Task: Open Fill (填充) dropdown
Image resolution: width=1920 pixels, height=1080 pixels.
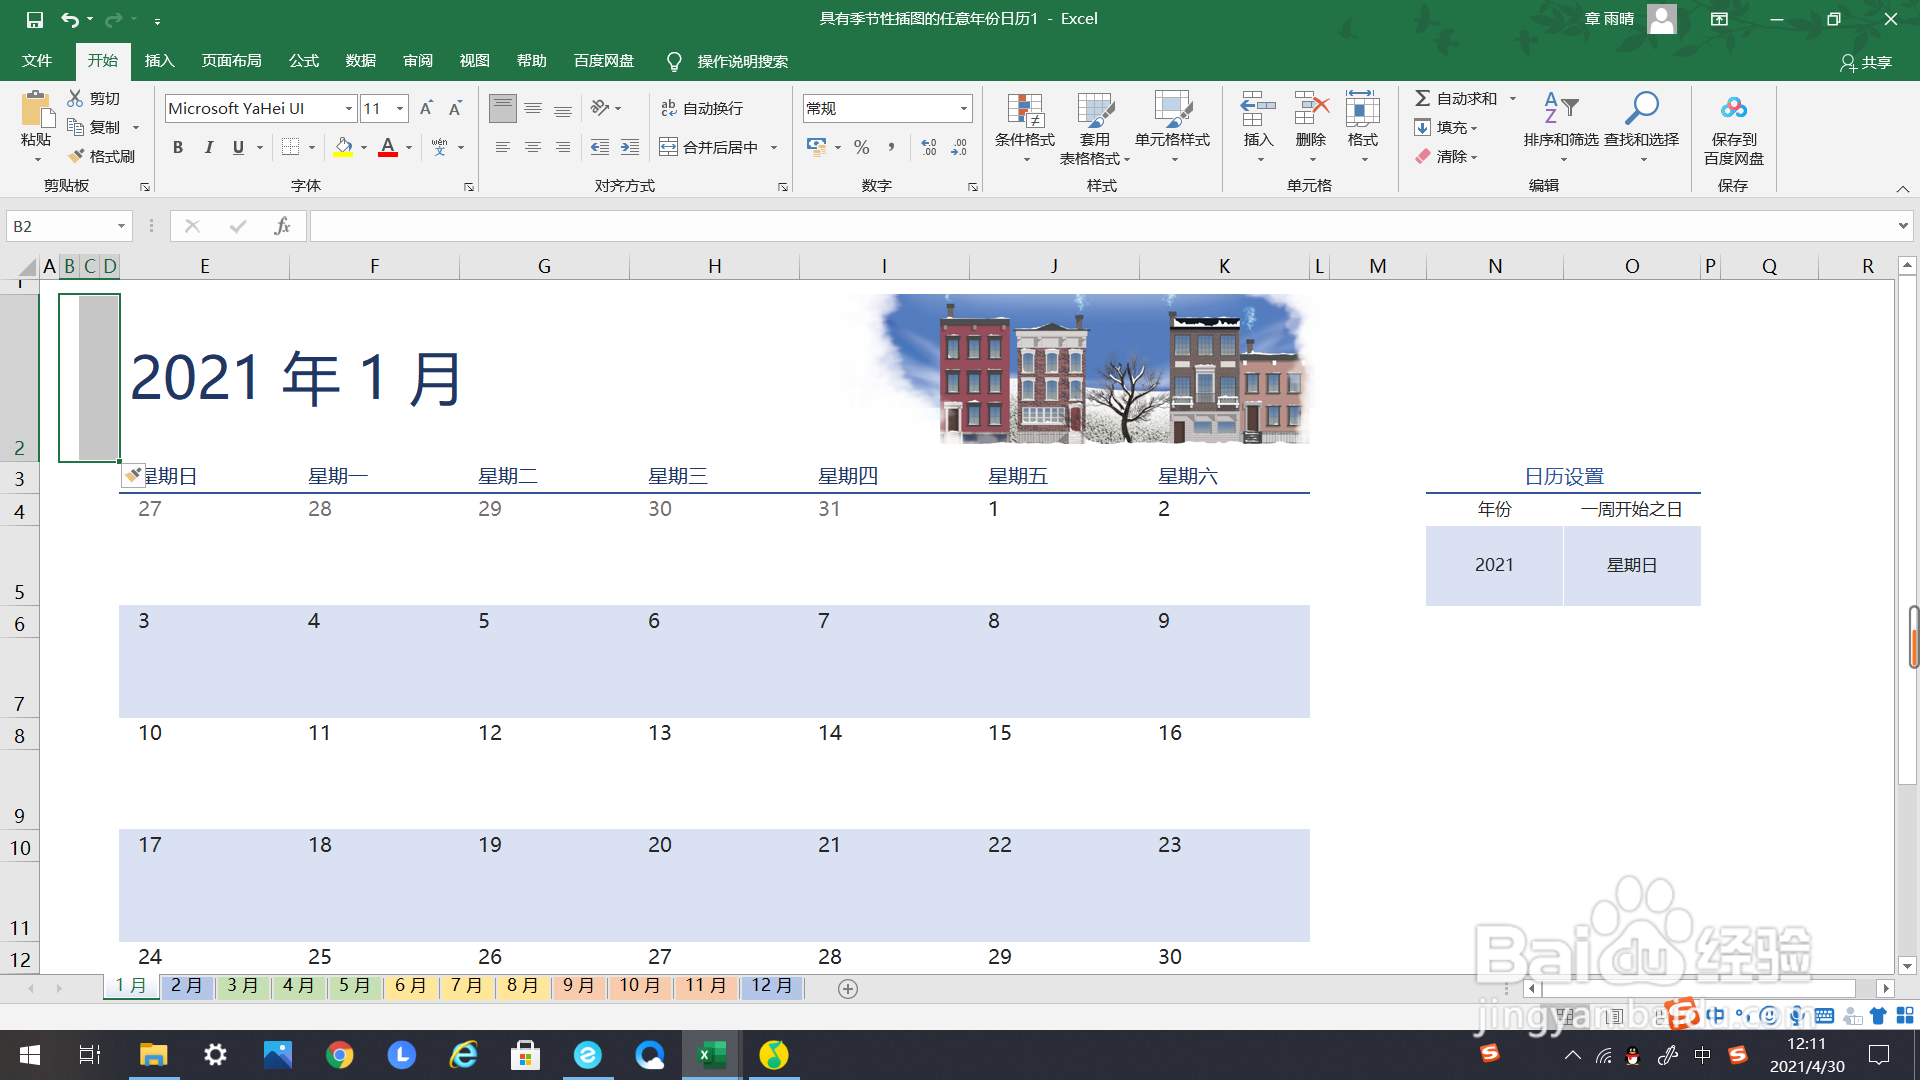Action: point(1446,127)
